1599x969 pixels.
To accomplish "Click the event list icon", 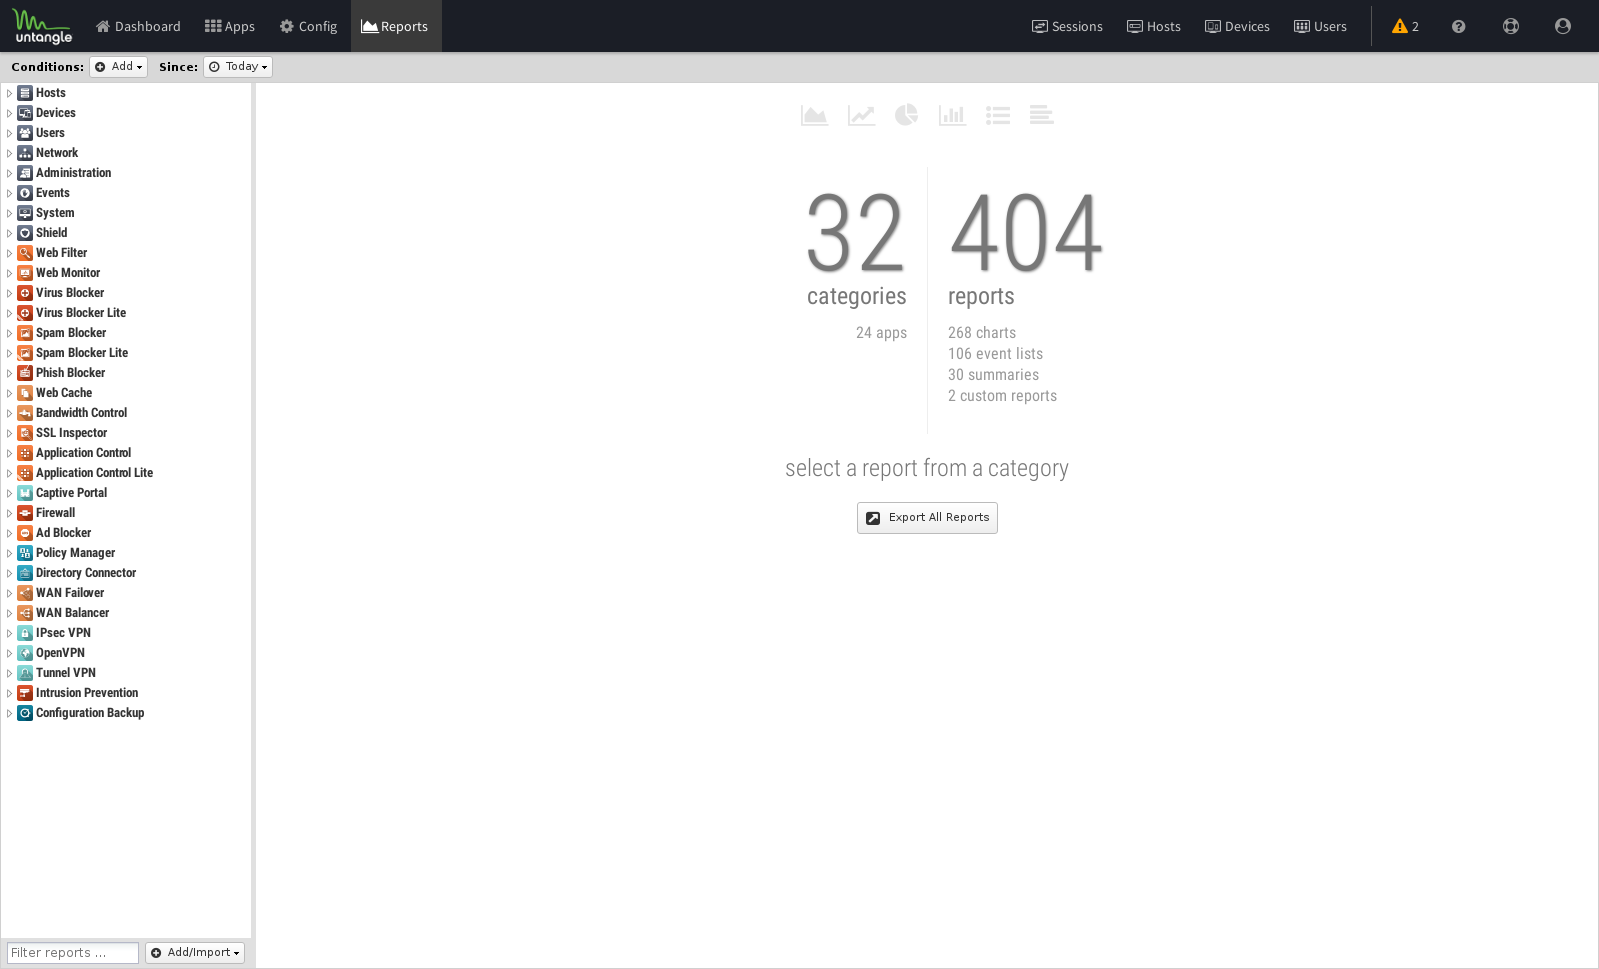I will click(x=998, y=115).
